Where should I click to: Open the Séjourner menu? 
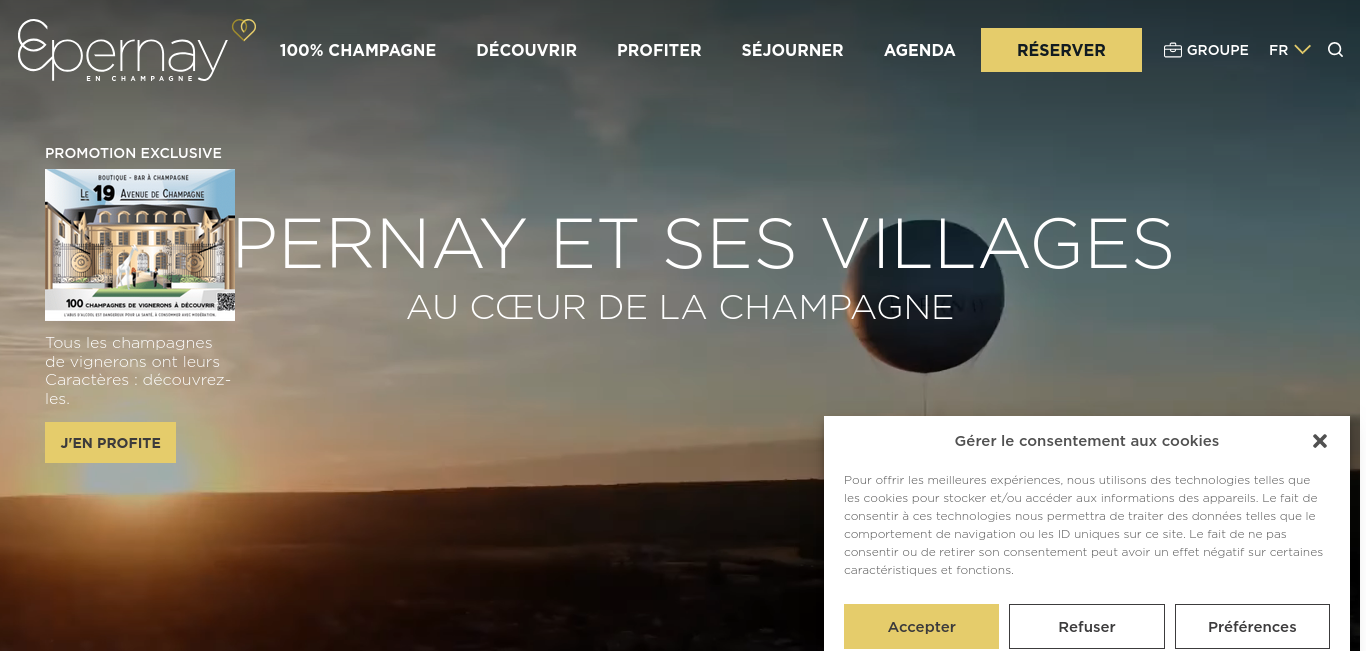[x=792, y=50]
